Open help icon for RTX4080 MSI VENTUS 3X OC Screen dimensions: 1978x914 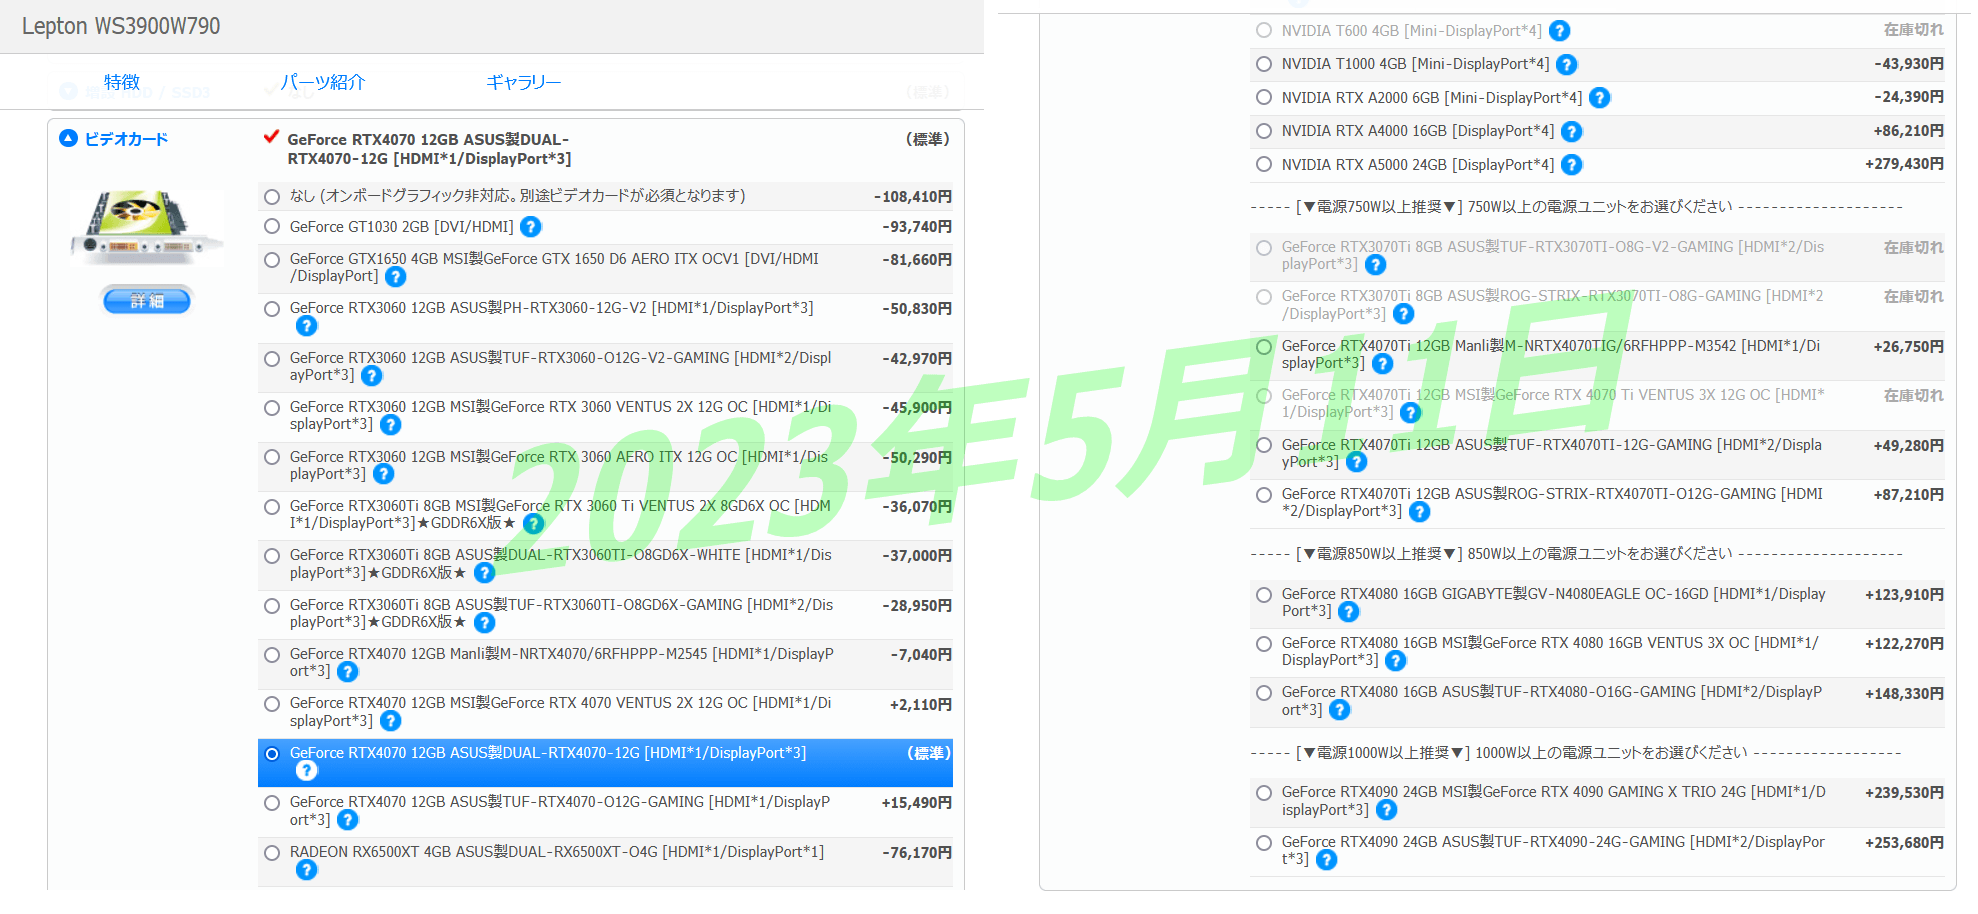point(1396,660)
